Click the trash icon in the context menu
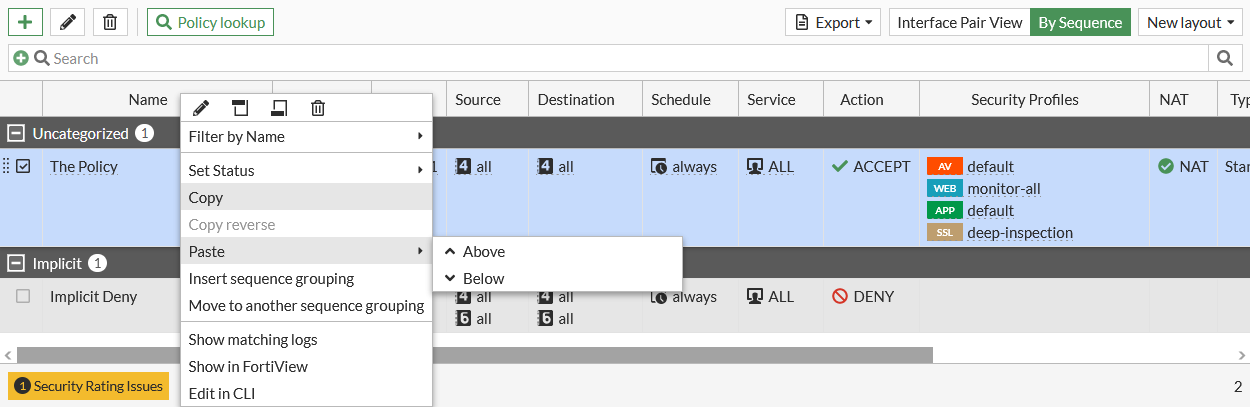The image size is (1250, 407). pyautogui.click(x=318, y=108)
